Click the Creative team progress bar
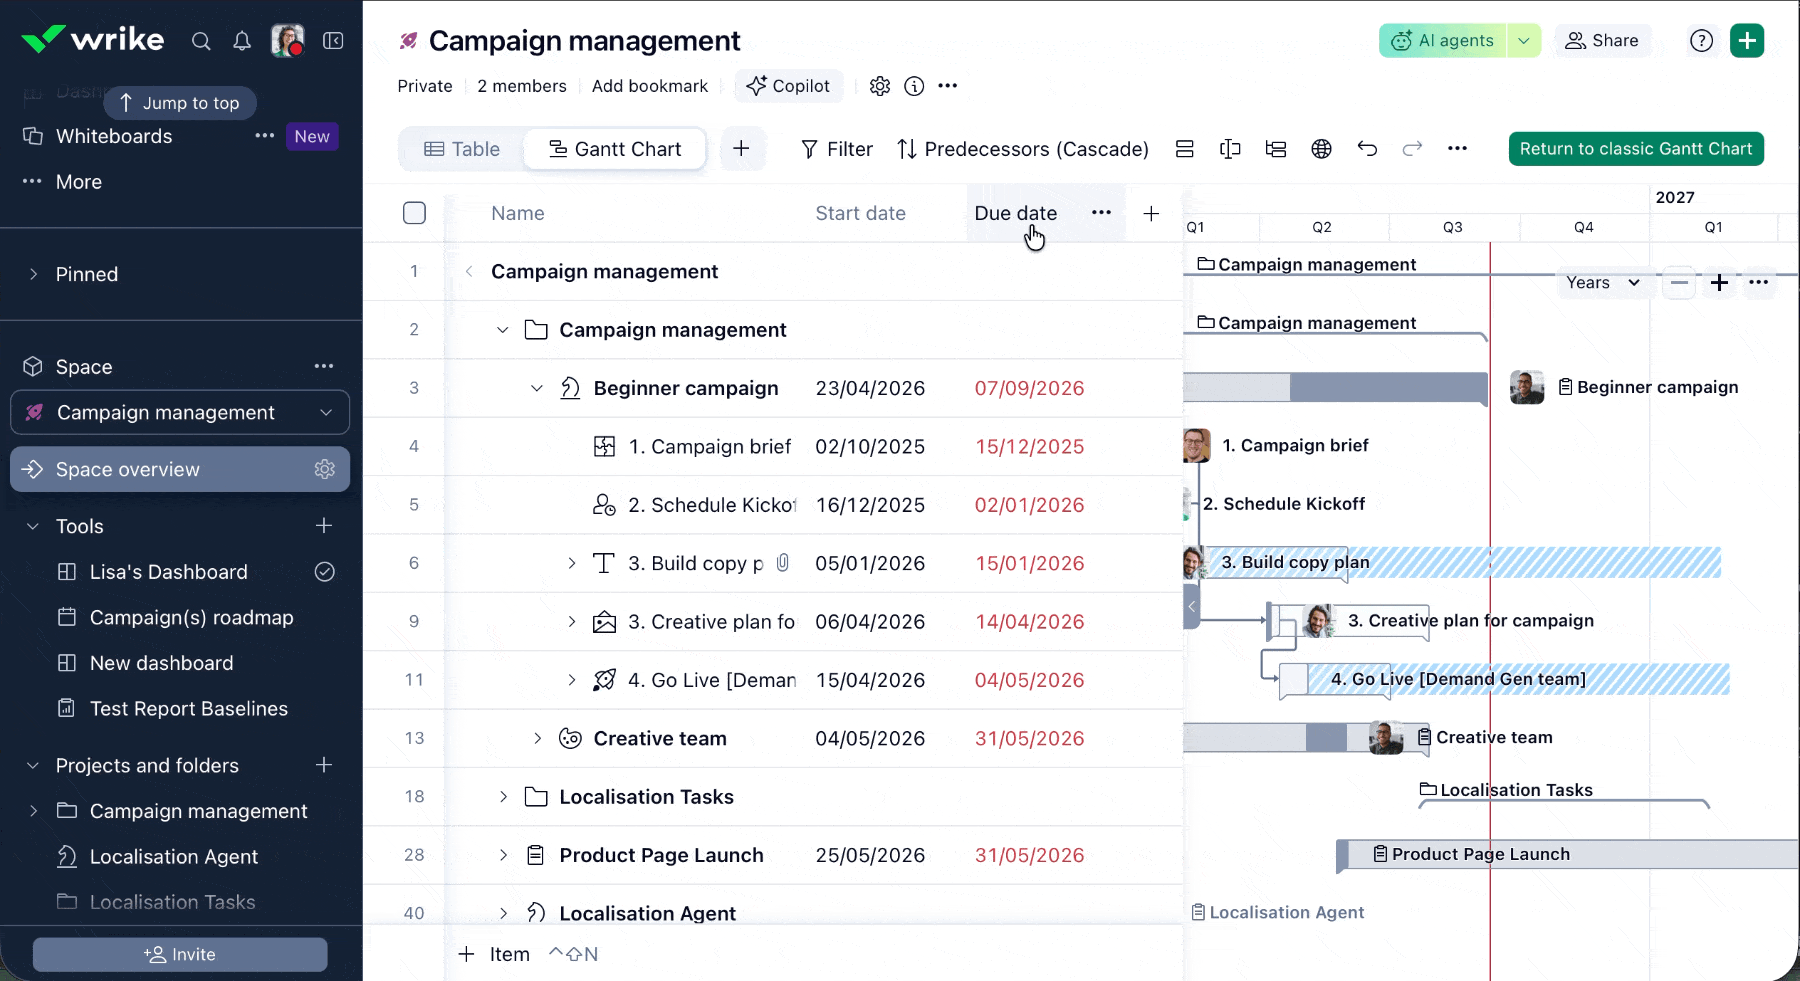Viewport: 1800px width, 981px height. 1307,738
